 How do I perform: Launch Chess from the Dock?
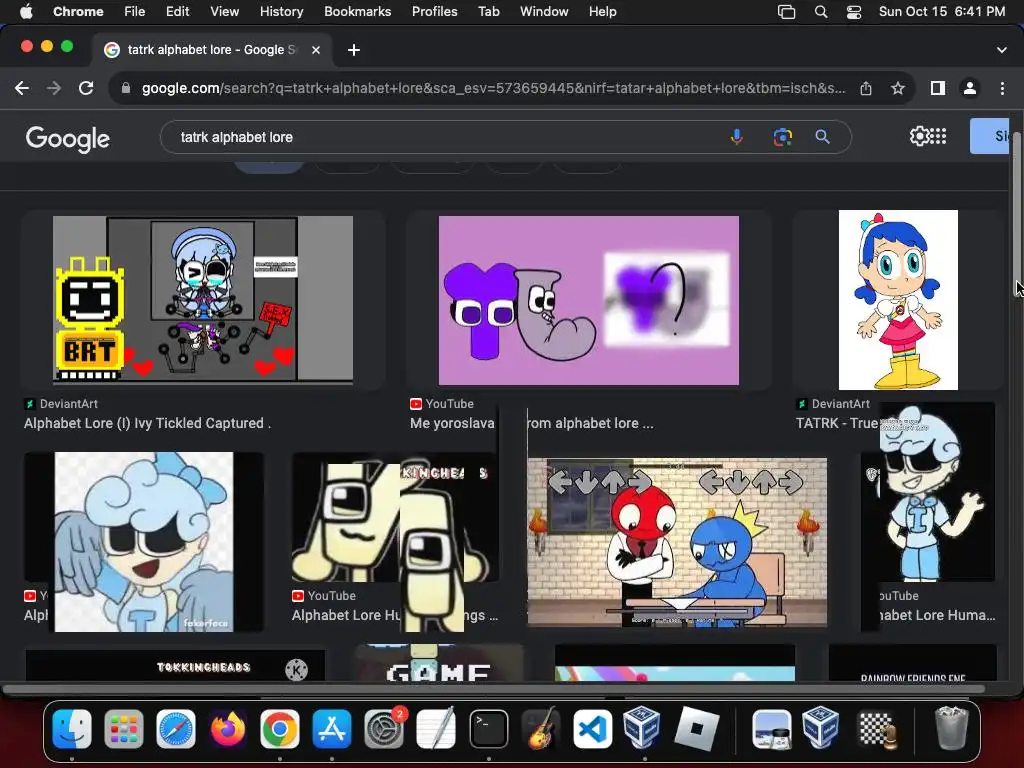pos(876,729)
